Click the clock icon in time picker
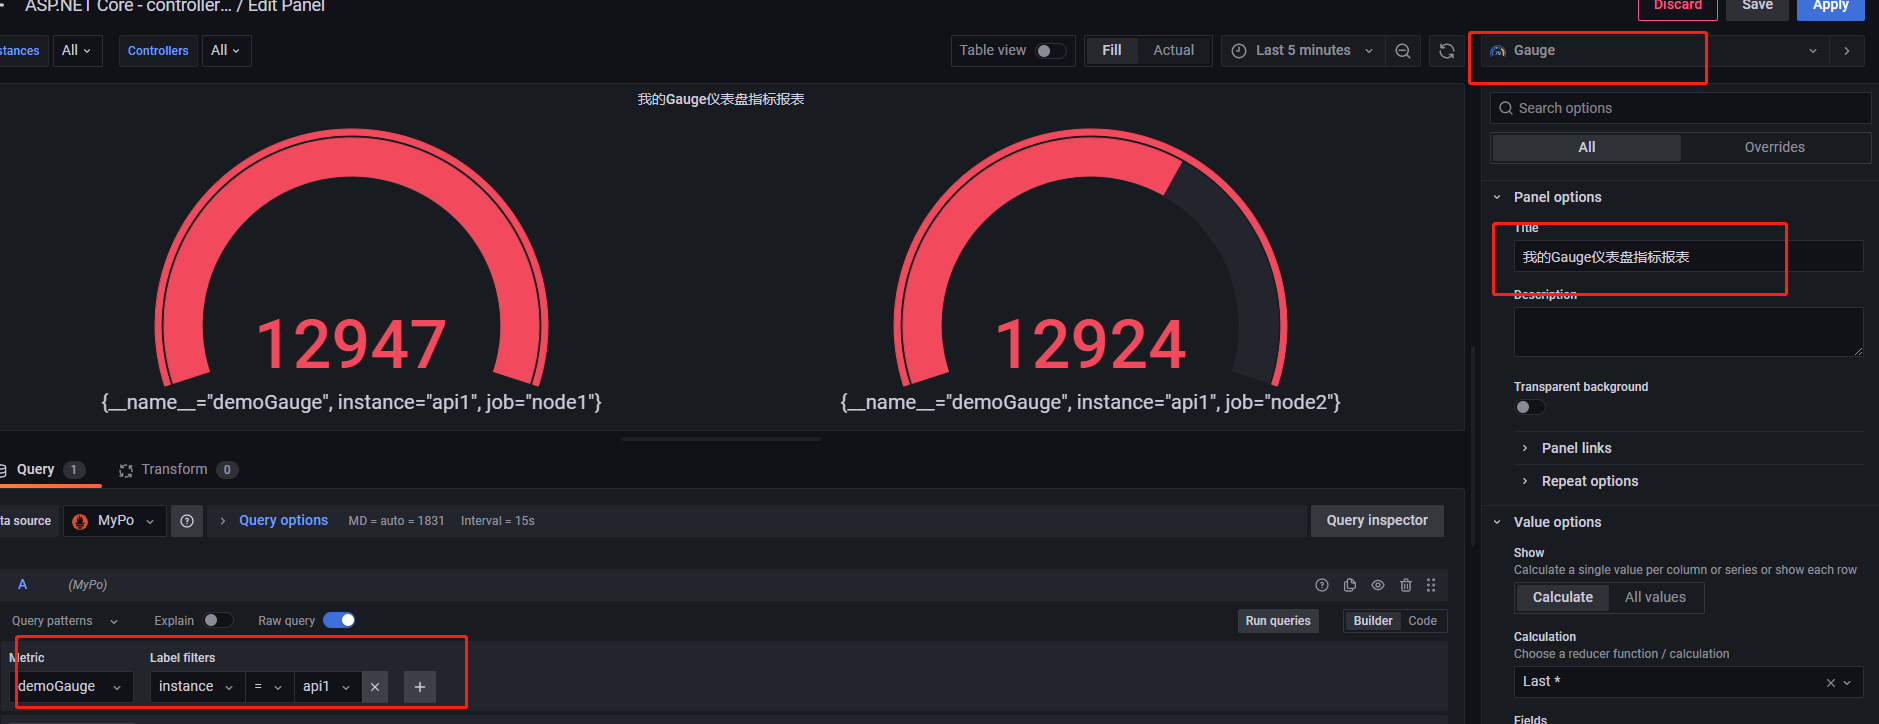This screenshot has height=724, width=1879. (1239, 51)
